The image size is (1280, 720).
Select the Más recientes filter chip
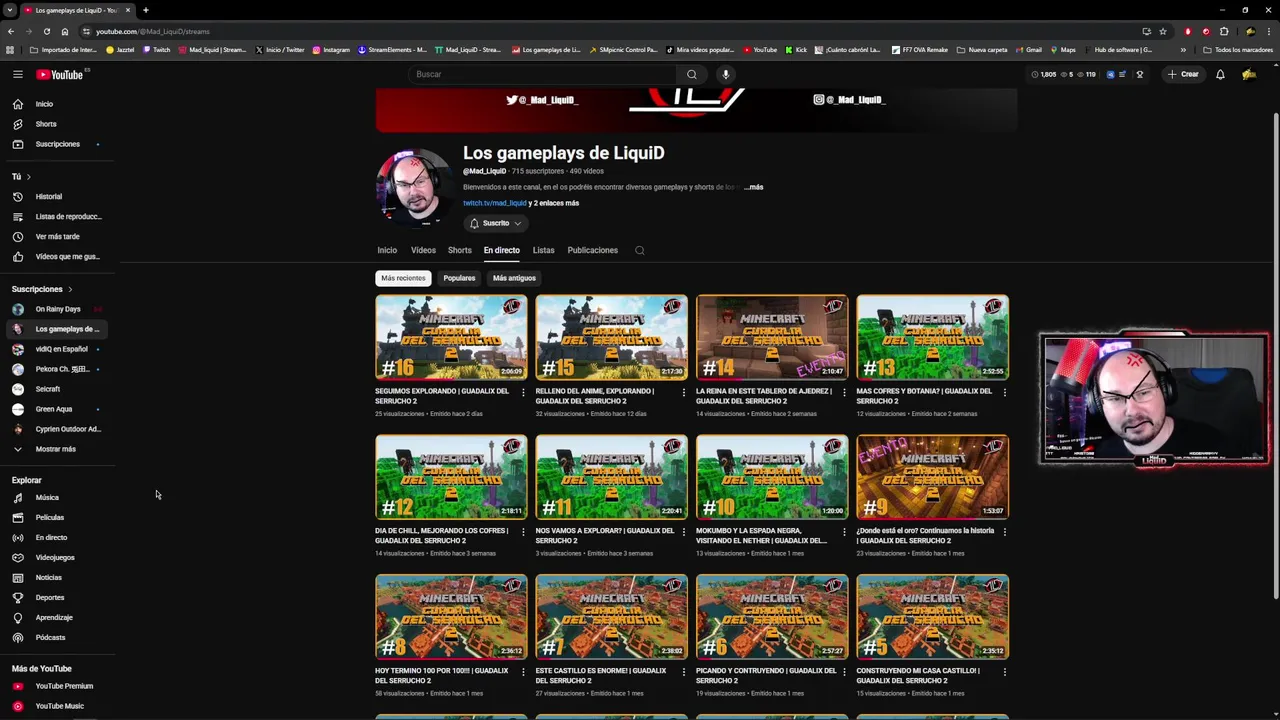(x=403, y=278)
